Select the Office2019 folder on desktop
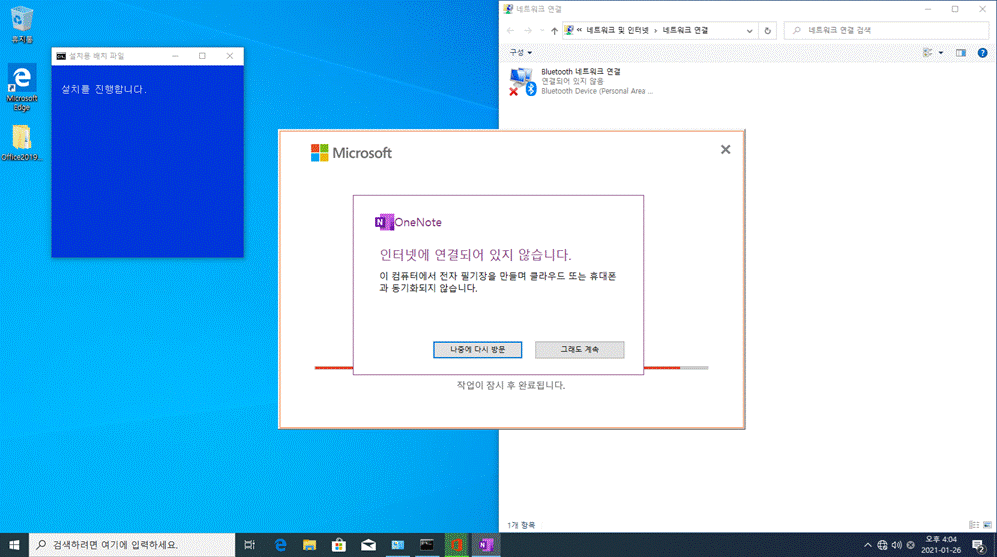 (22, 142)
